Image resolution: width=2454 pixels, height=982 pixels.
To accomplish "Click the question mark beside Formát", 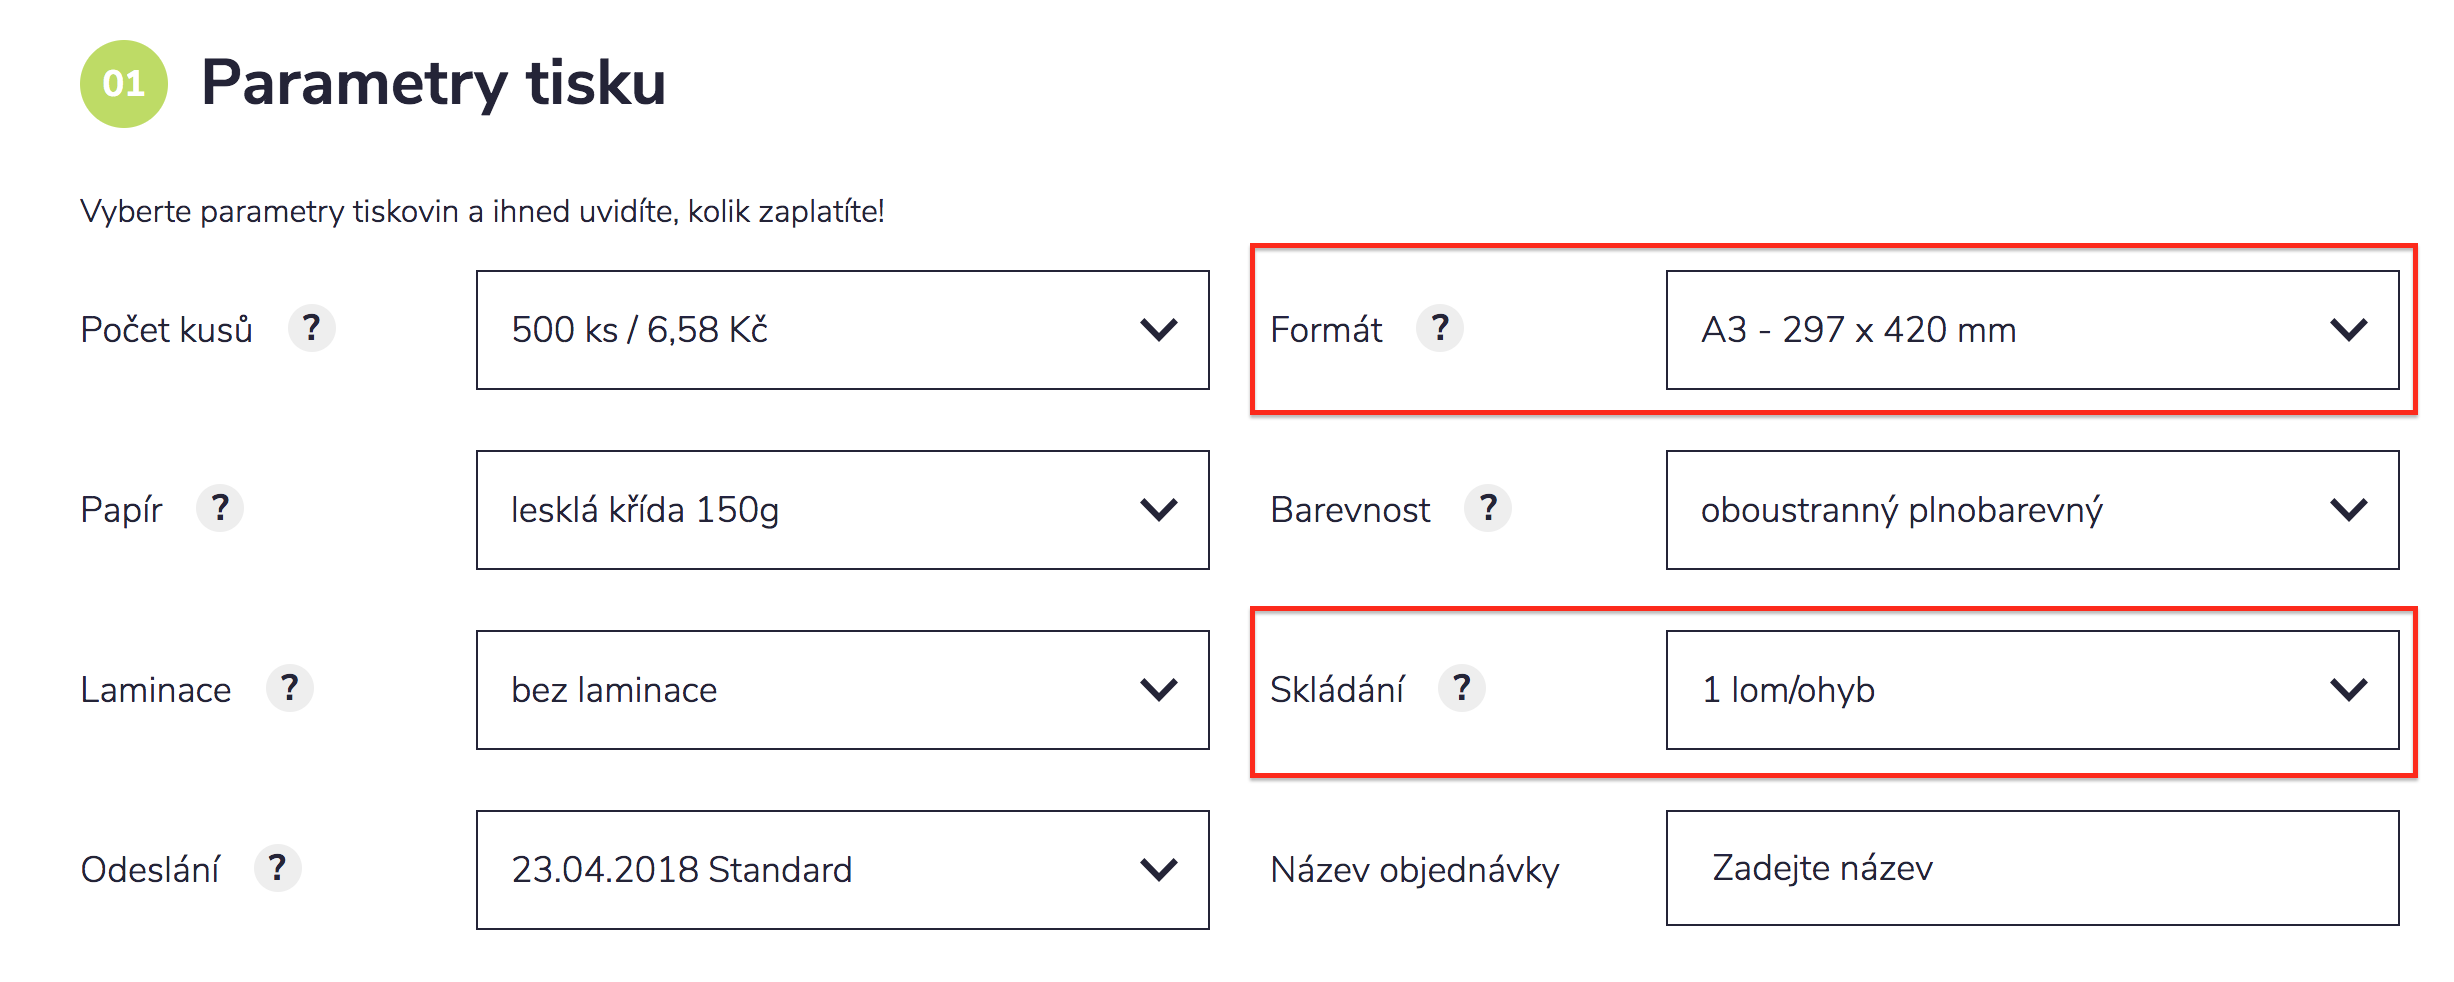I will pyautogui.click(x=1439, y=329).
